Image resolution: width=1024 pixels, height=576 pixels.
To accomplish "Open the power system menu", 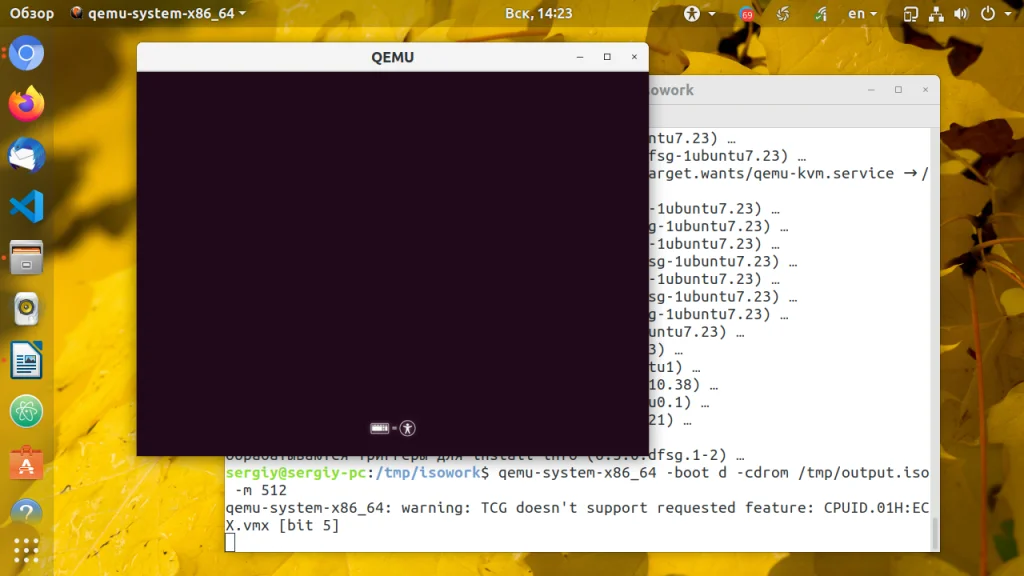I will coord(995,13).
